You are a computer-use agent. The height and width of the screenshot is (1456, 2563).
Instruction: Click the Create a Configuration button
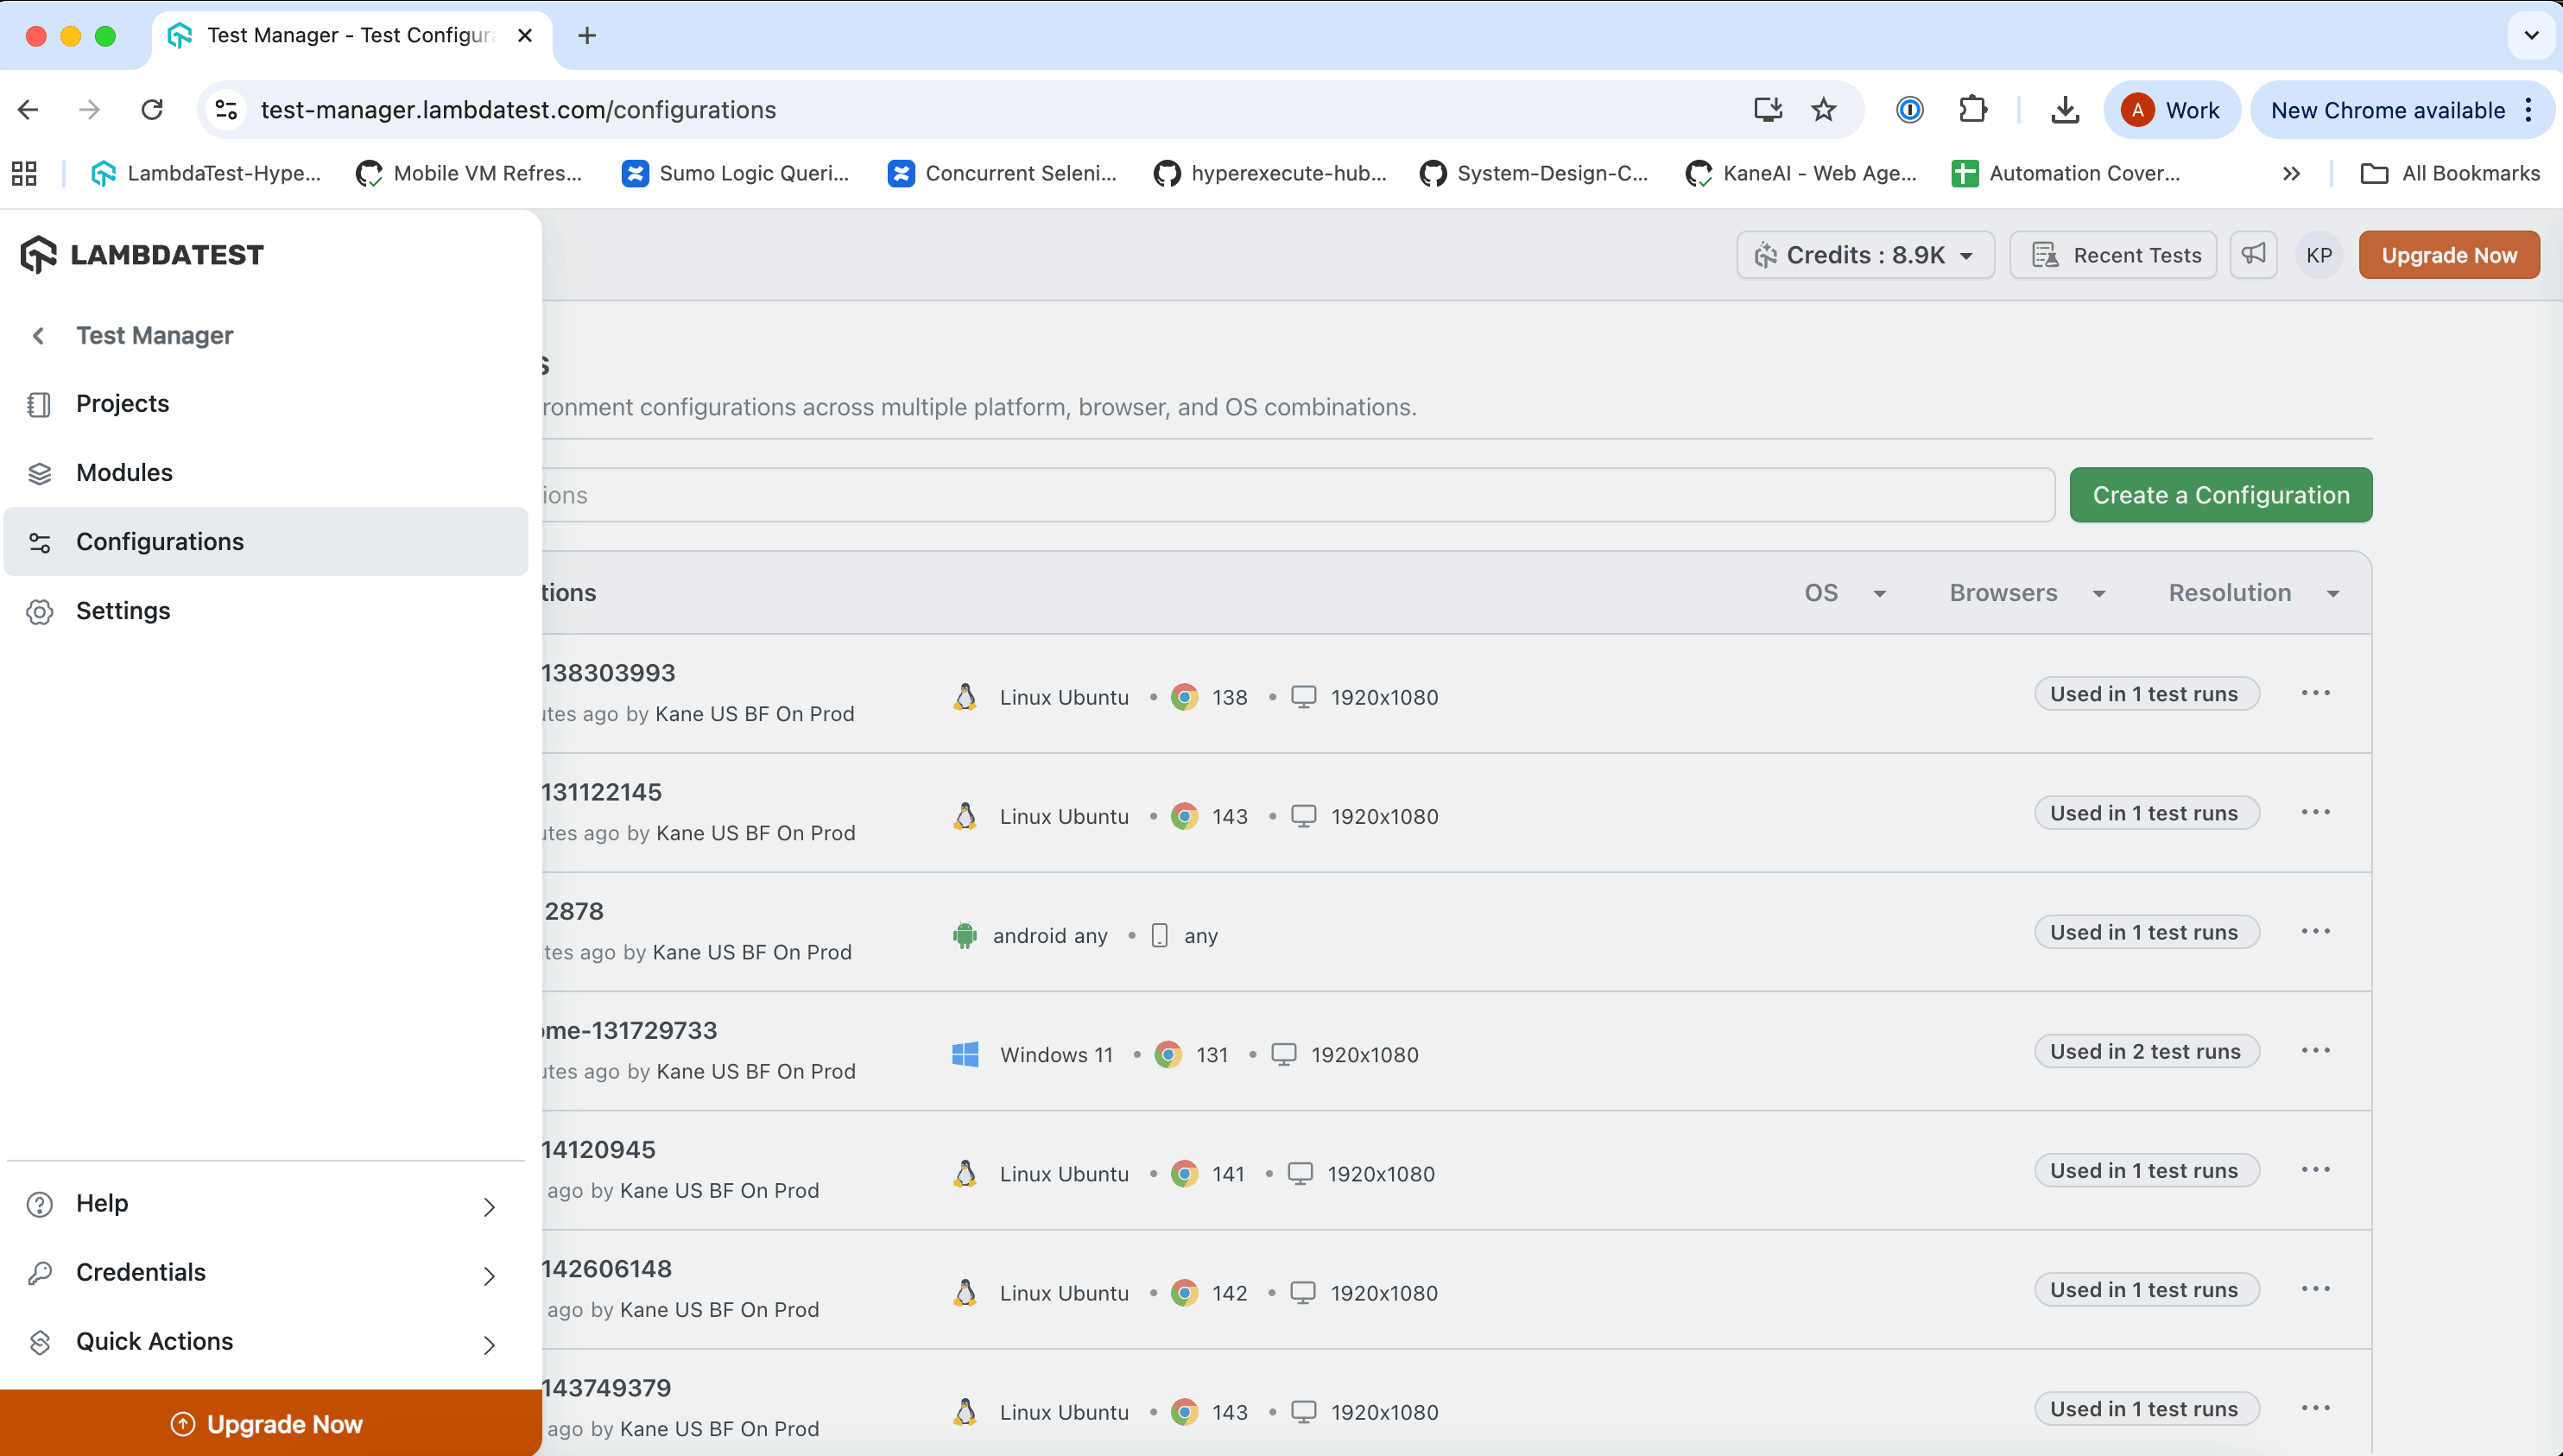[2219, 494]
